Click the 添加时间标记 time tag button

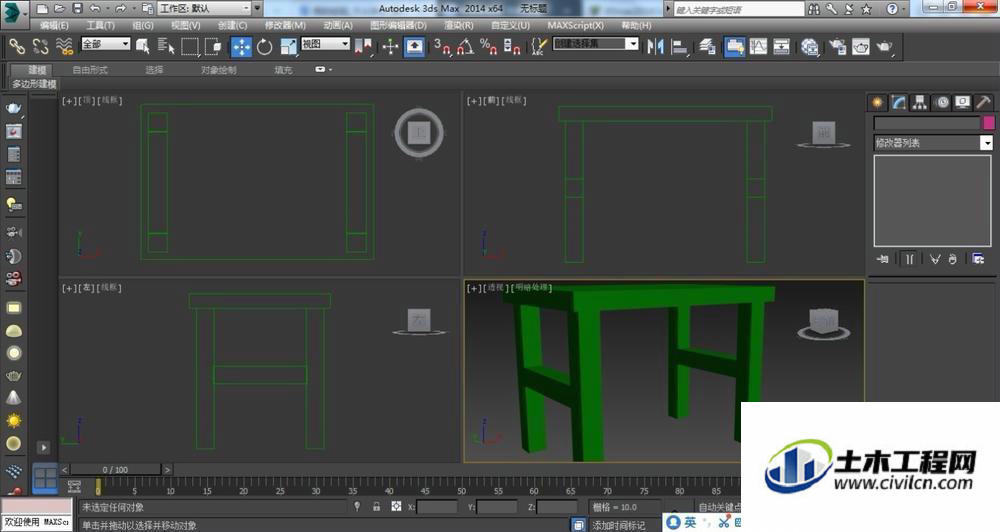618,525
